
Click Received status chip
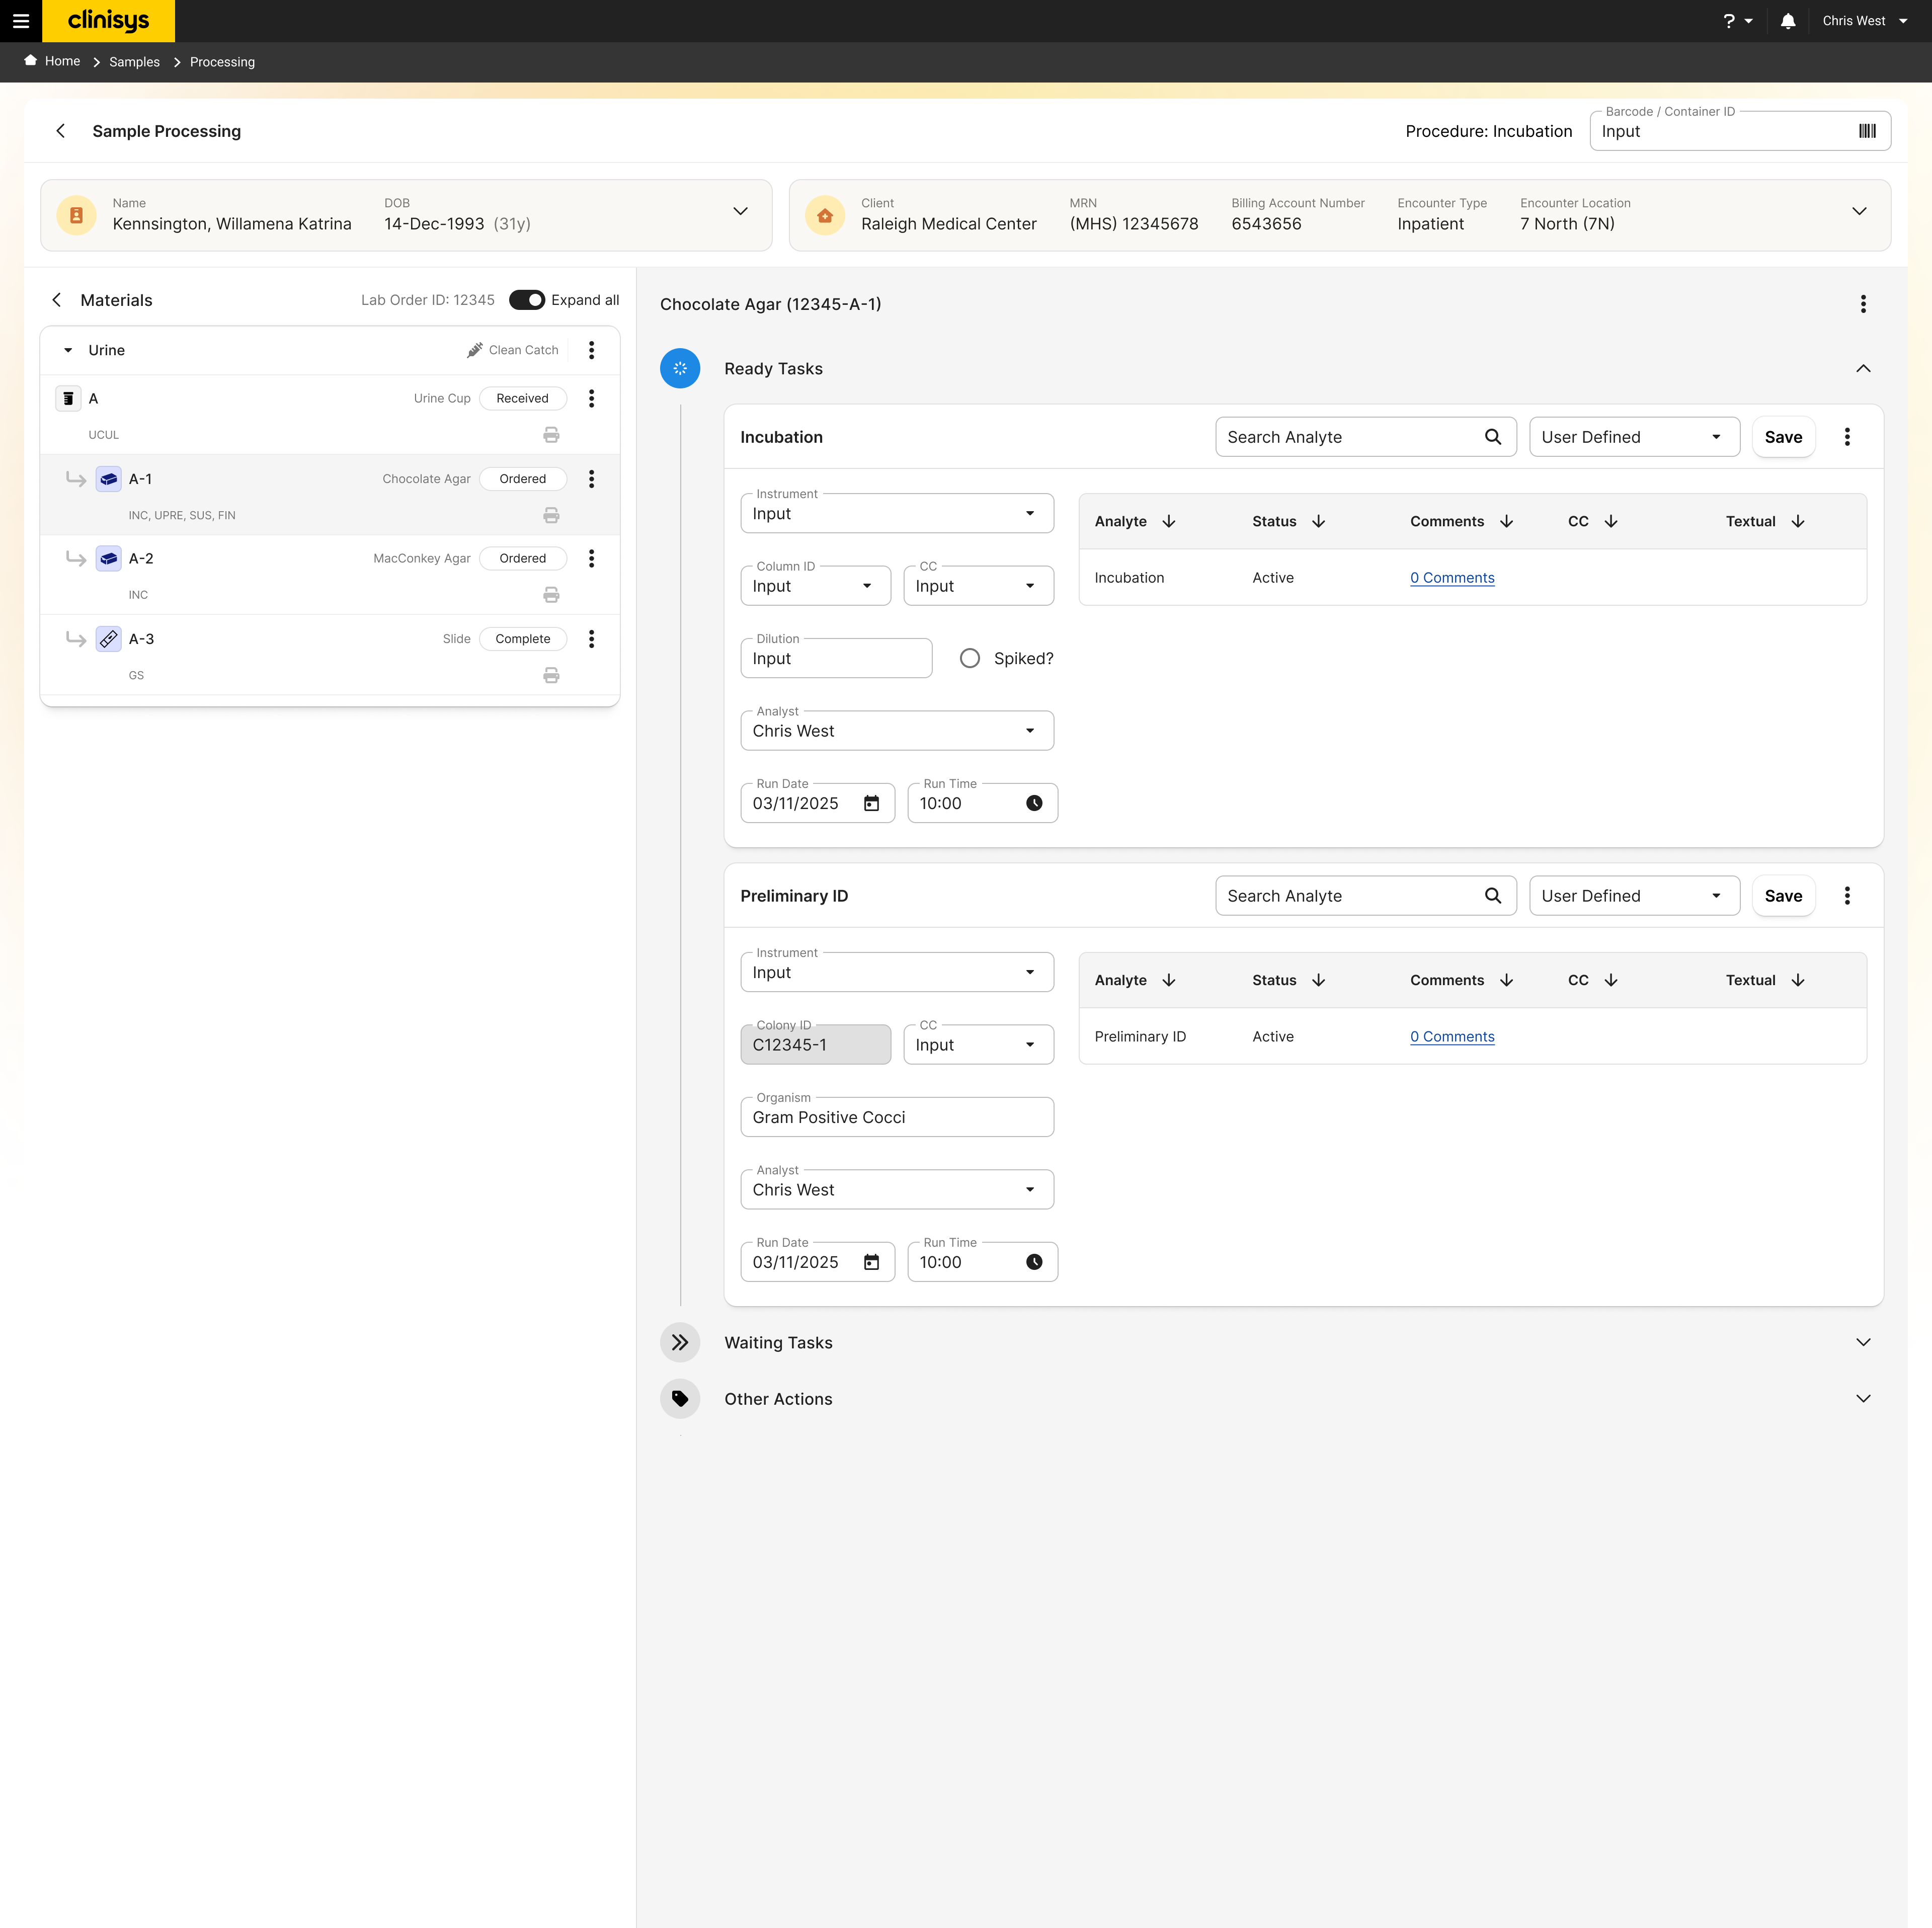pos(523,398)
